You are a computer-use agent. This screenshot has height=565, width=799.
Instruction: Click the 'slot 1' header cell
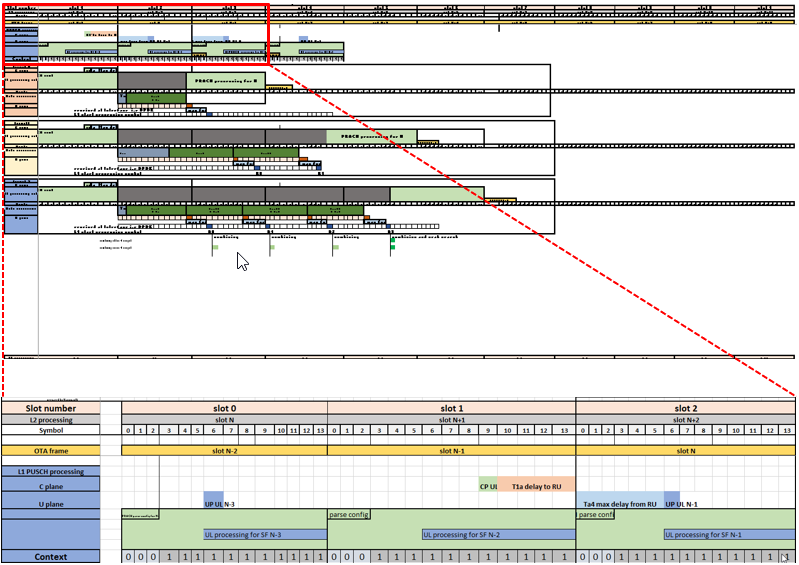451,408
